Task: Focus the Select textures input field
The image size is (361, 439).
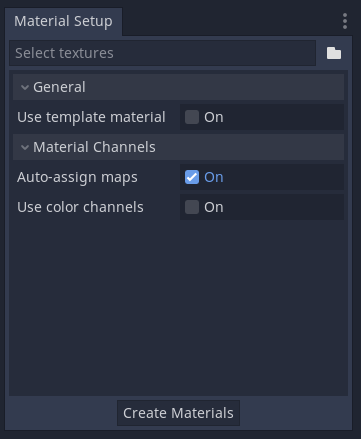Action: 162,53
